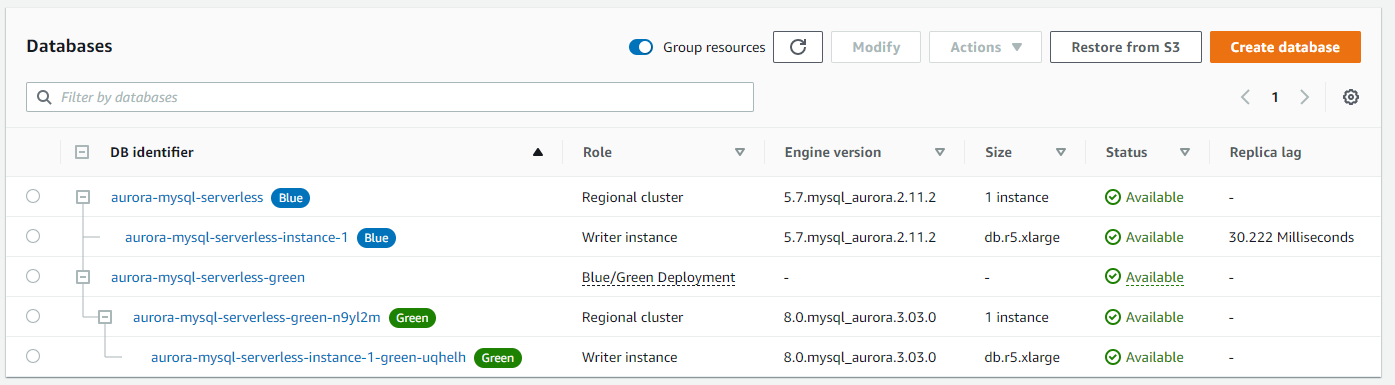
Task: Select radio for aurora-mysql-serverless-instance-1-green-uqhelh
Action: point(33,356)
